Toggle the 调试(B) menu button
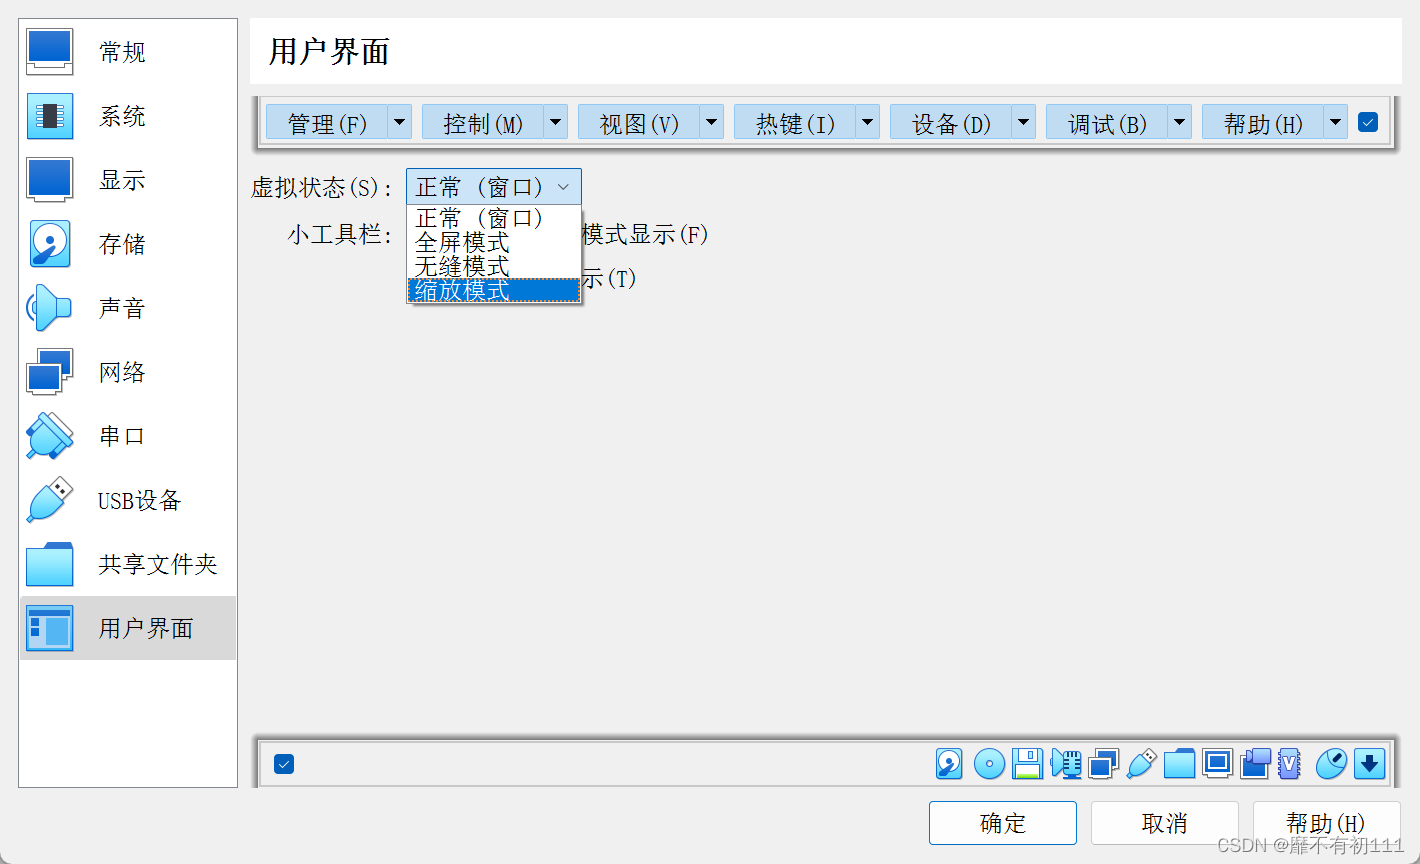This screenshot has height=864, width=1420. tap(1107, 123)
